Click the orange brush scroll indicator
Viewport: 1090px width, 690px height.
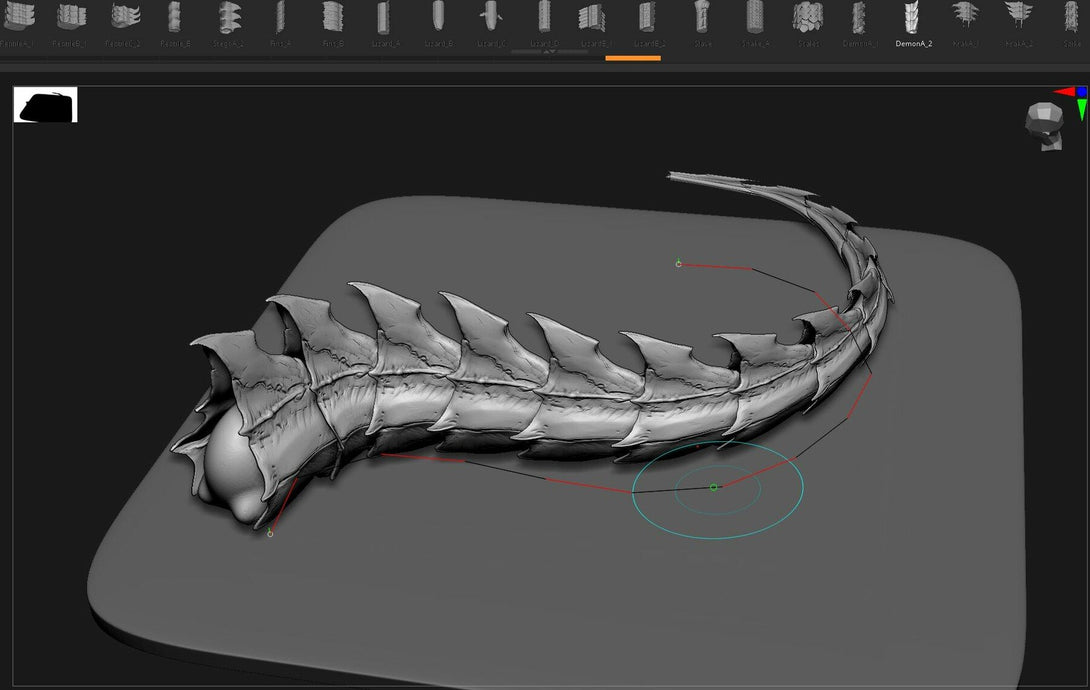[x=633, y=58]
